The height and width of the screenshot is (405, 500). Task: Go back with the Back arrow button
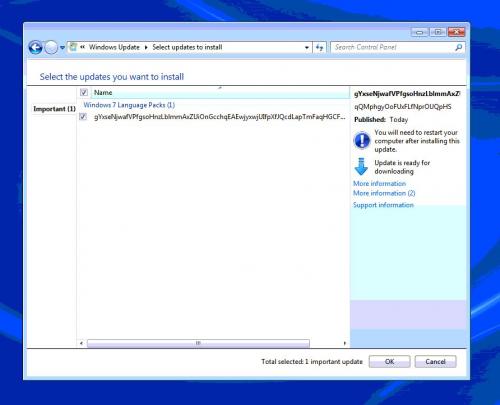pyautogui.click(x=35, y=47)
